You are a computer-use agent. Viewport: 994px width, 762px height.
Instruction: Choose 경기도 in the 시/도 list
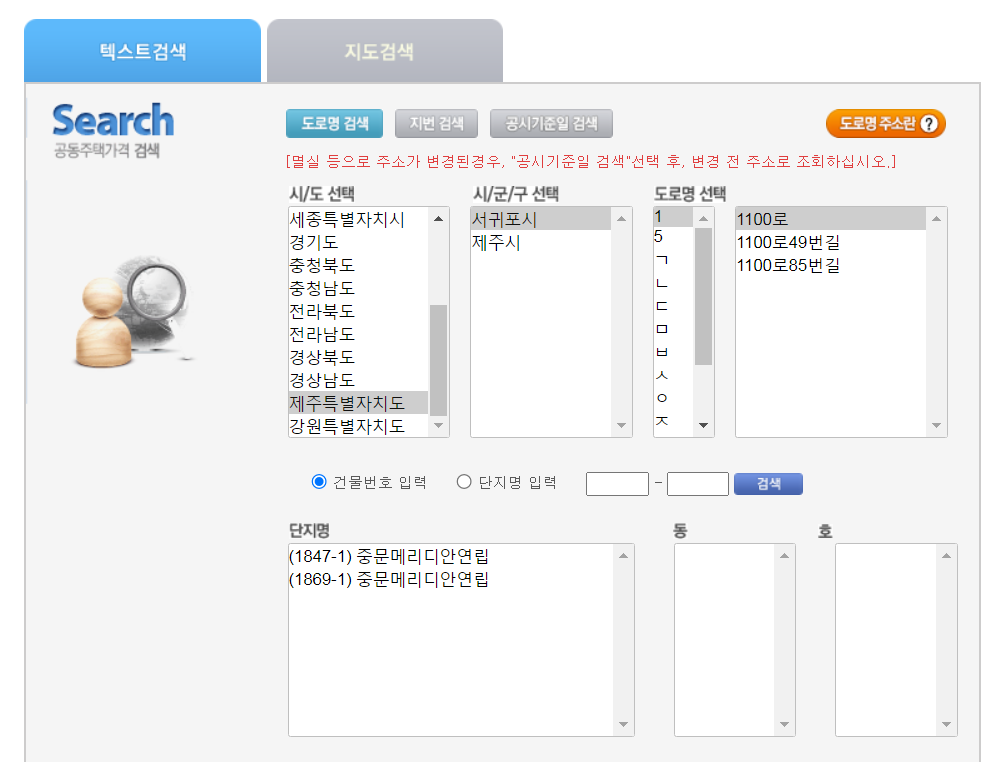point(358,242)
